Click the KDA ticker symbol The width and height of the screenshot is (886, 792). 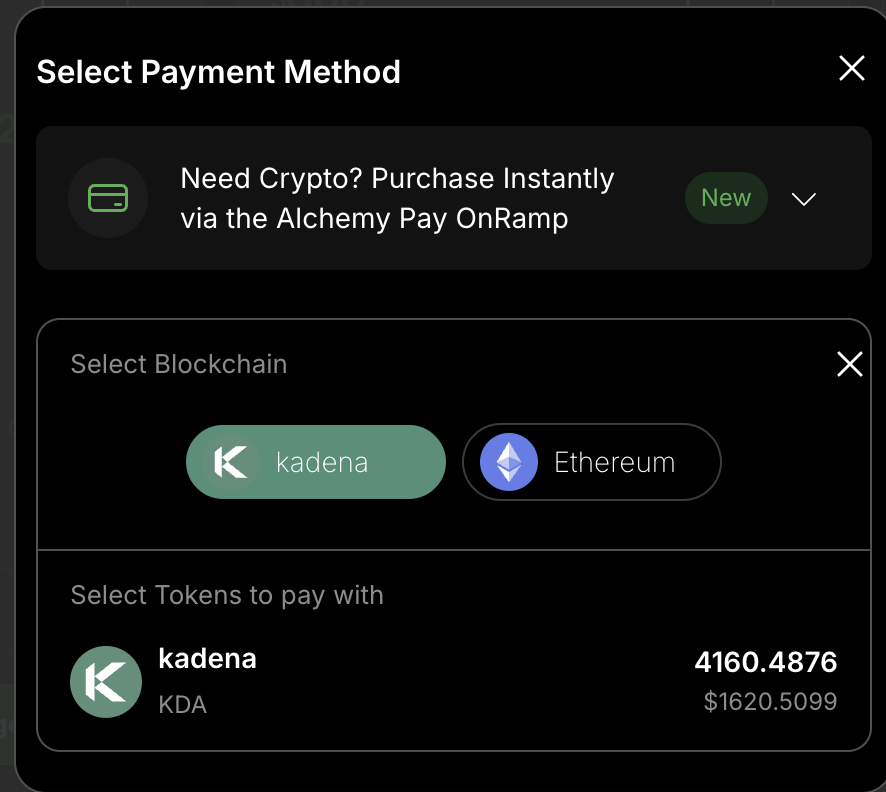click(x=182, y=704)
